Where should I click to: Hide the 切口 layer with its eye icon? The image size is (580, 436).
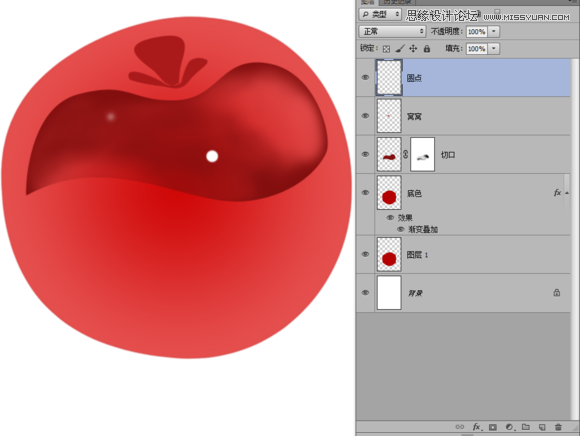365,154
